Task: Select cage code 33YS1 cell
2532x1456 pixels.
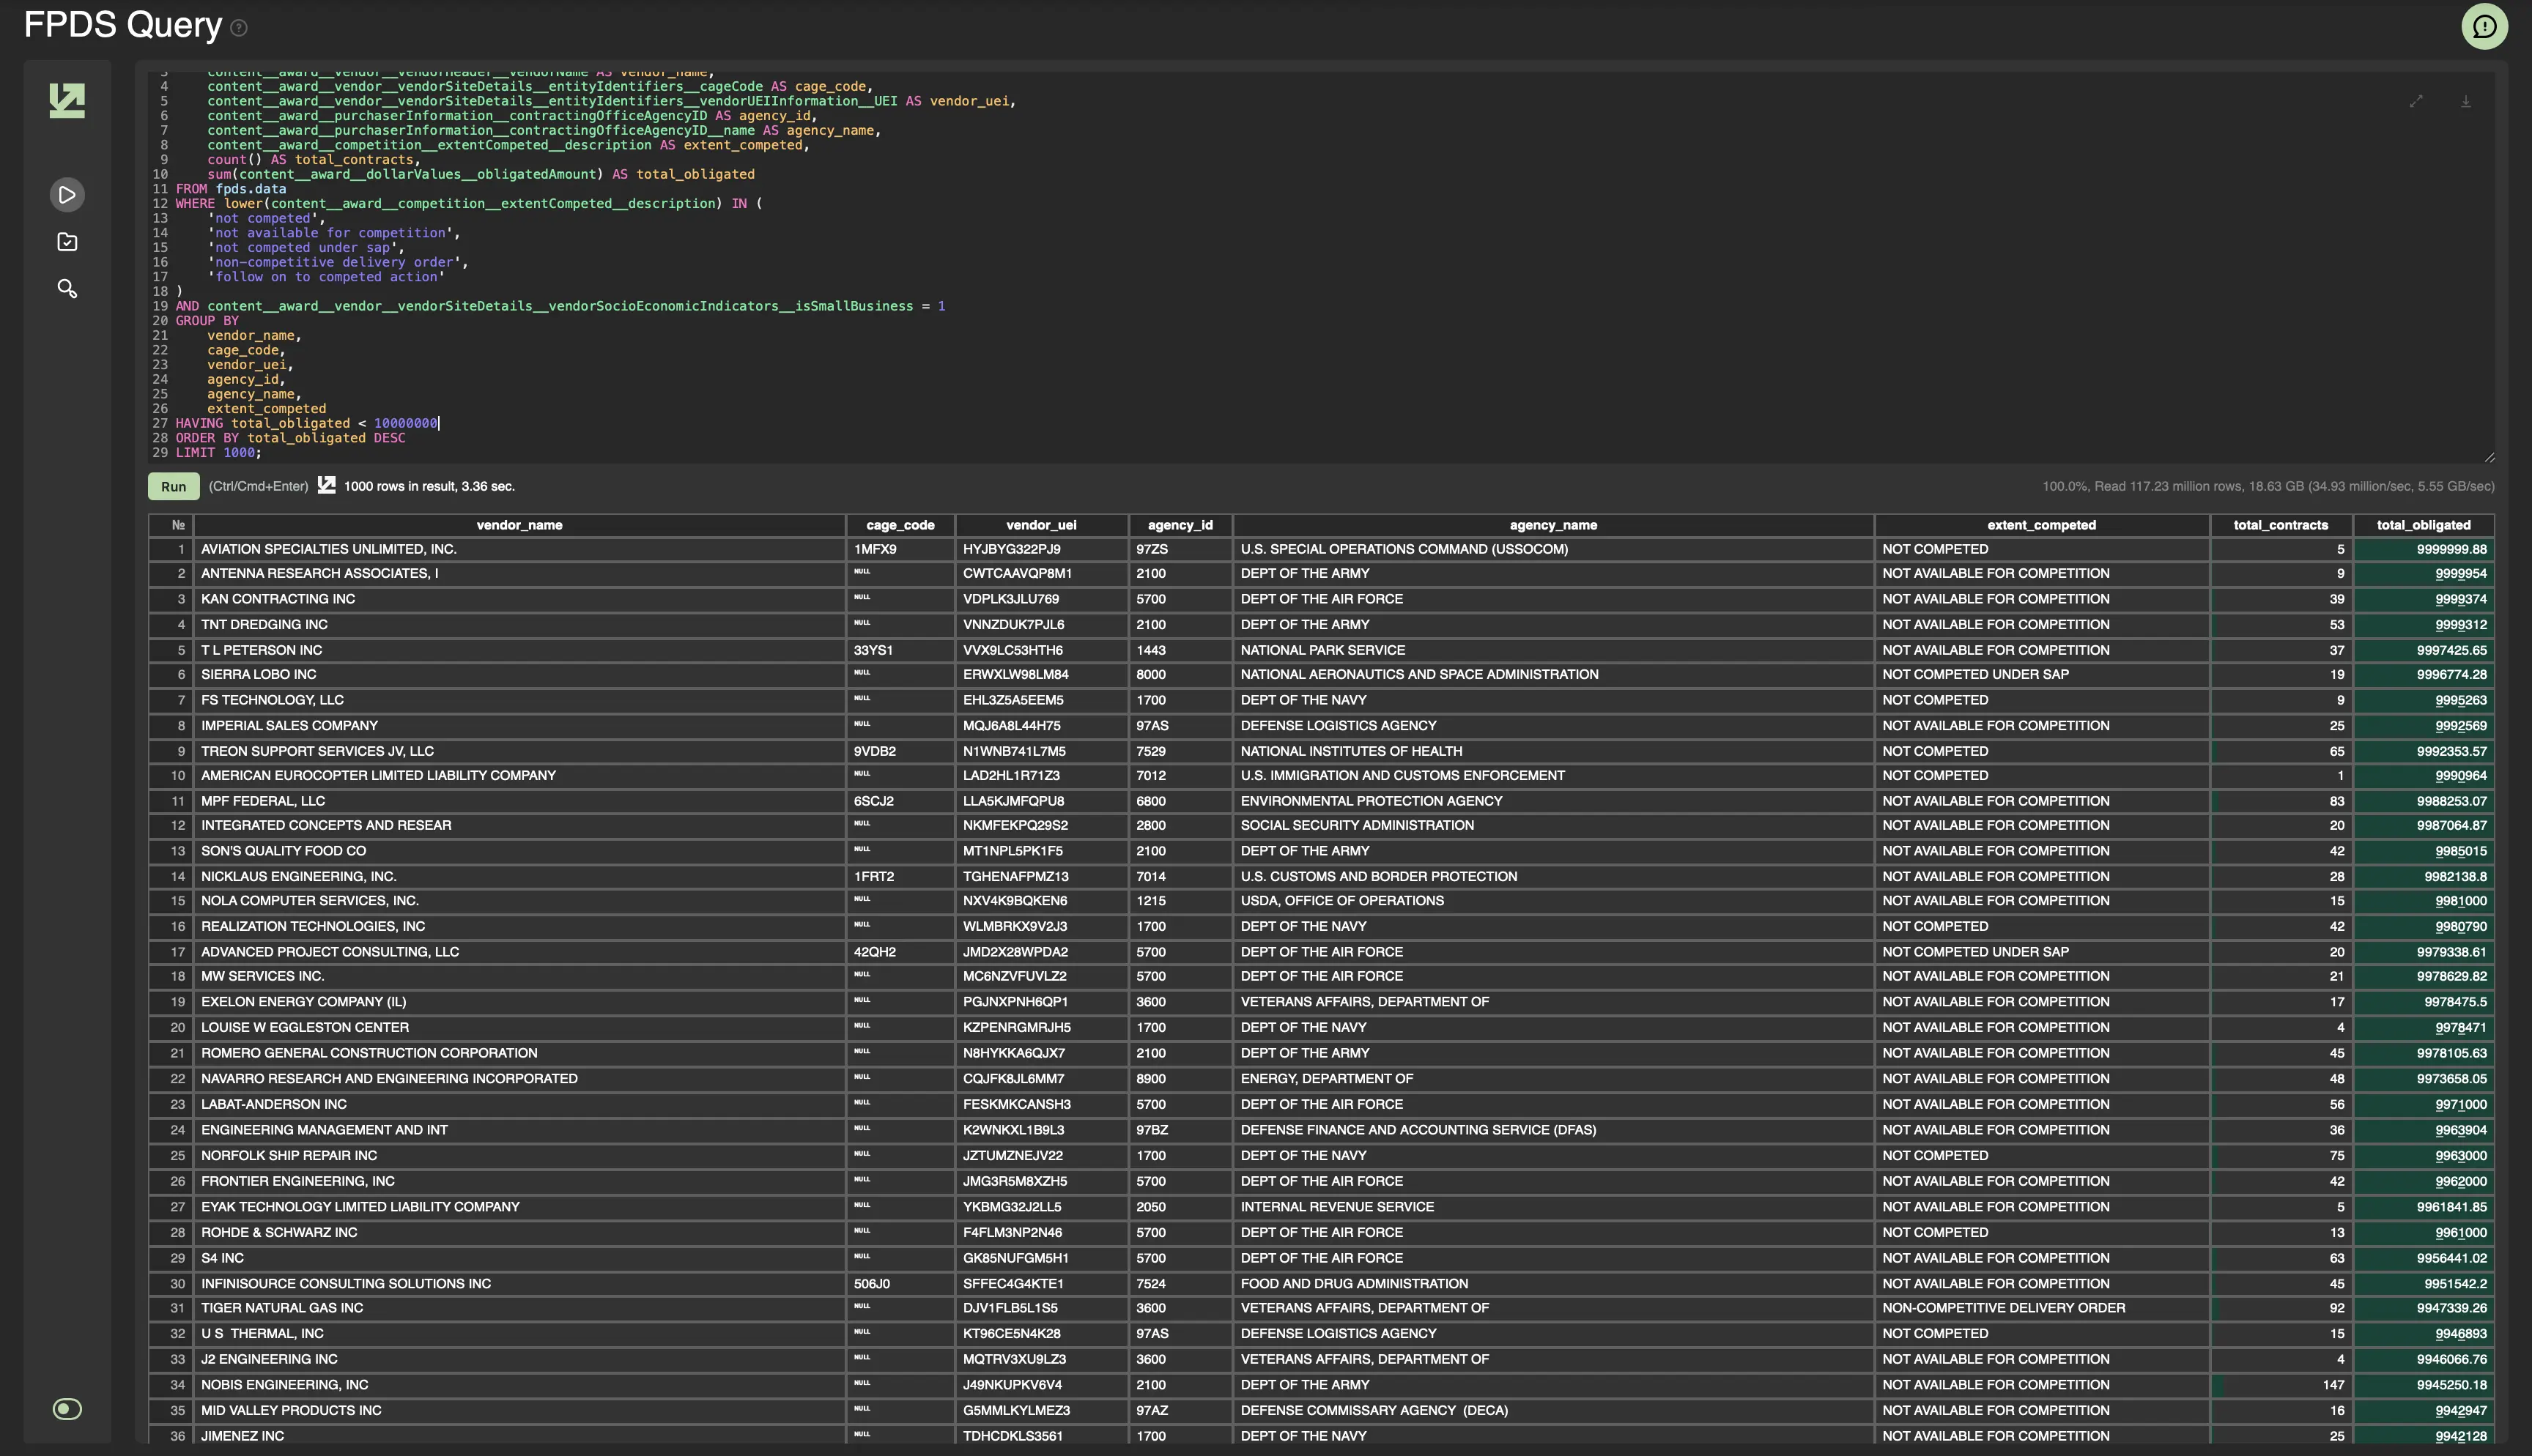Action: [x=900, y=650]
